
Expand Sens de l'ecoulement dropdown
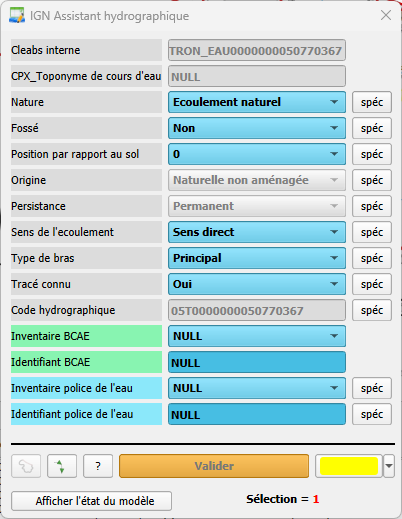[x=257, y=232]
